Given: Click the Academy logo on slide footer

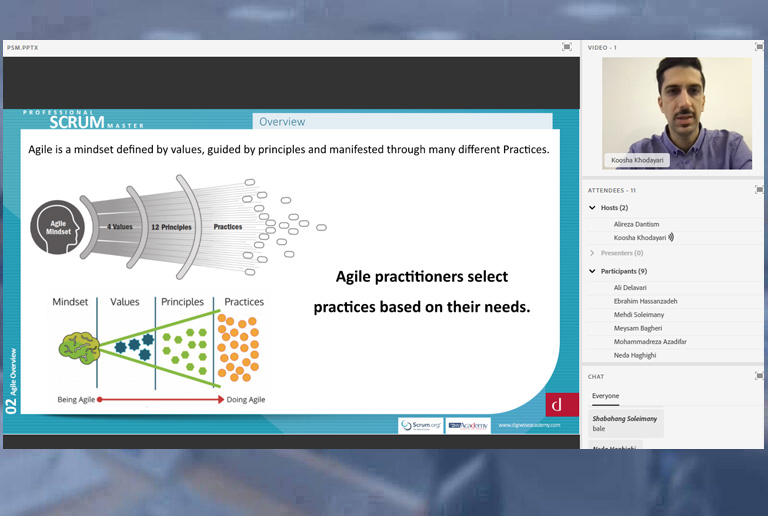Looking at the screenshot, I should click(468, 425).
